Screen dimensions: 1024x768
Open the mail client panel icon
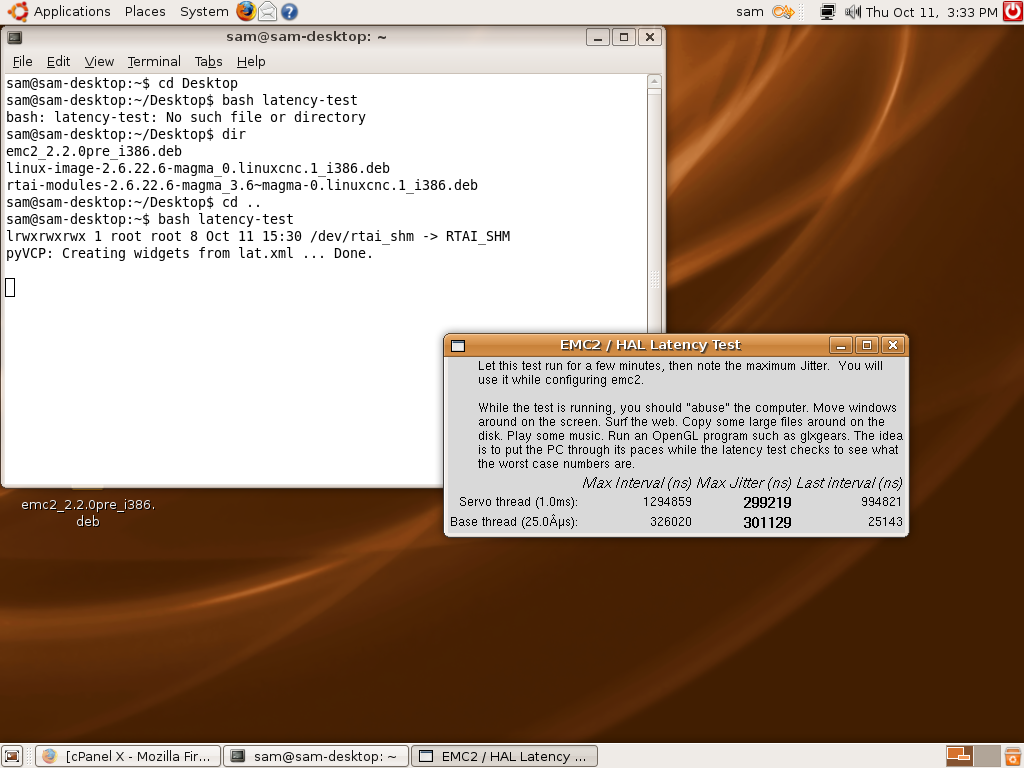coord(268,11)
